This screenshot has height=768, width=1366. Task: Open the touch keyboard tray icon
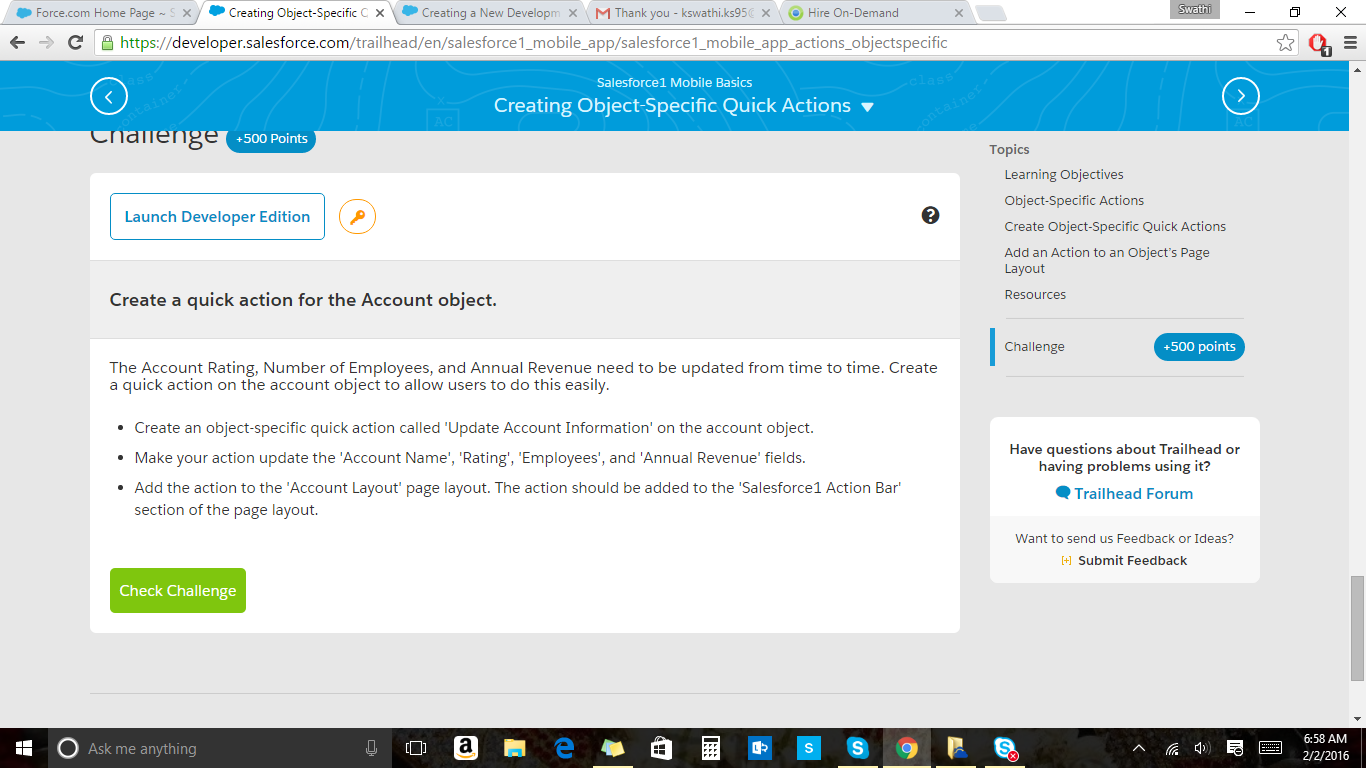1270,748
